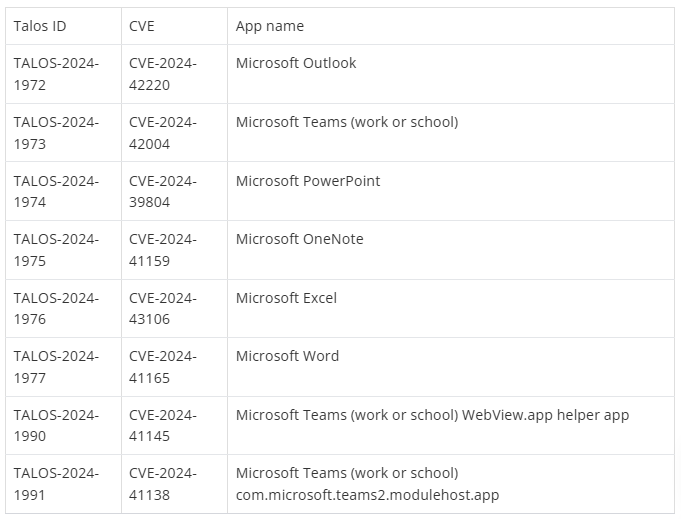Click Microsoft PowerPoint text
The width and height of the screenshot is (681, 519).
coord(308,181)
